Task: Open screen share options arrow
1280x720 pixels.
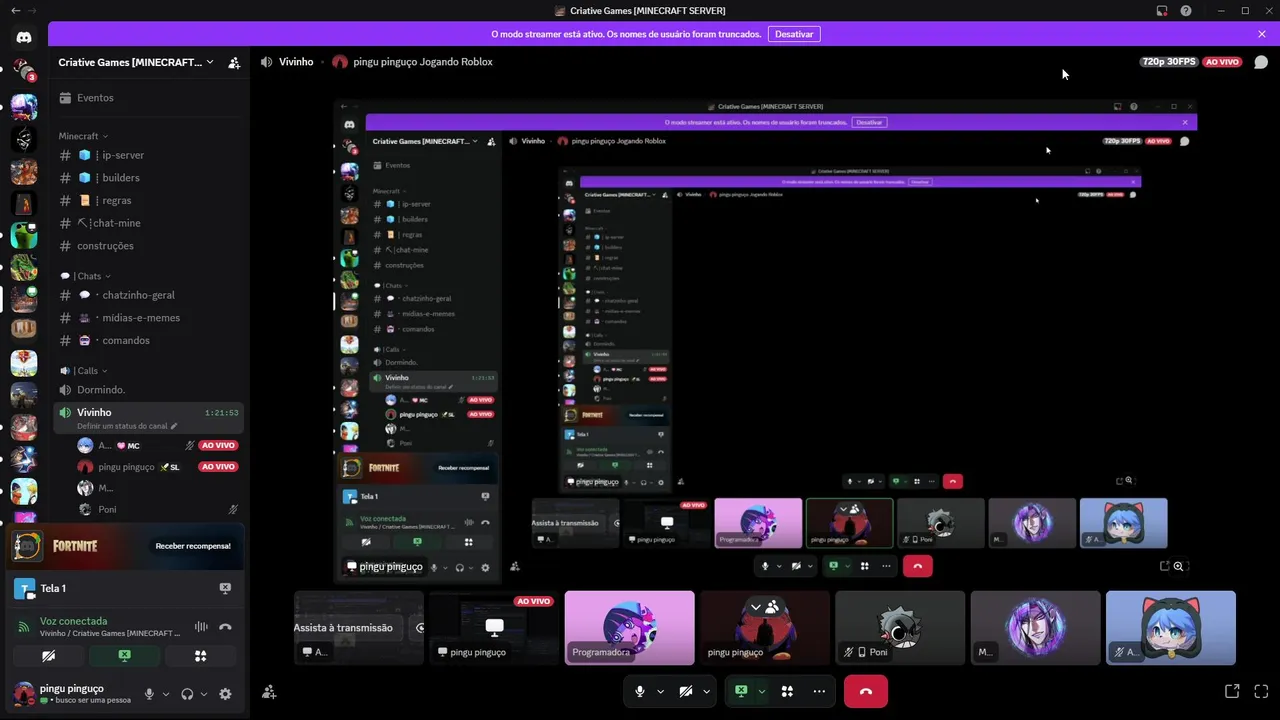Action: pyautogui.click(x=761, y=691)
